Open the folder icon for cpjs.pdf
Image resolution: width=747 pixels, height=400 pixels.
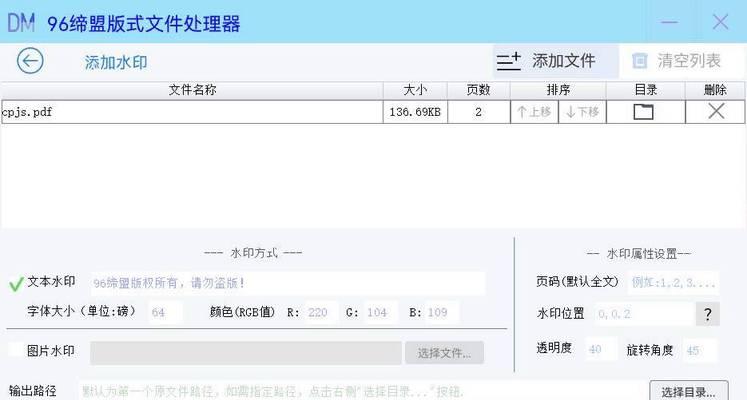tap(643, 112)
